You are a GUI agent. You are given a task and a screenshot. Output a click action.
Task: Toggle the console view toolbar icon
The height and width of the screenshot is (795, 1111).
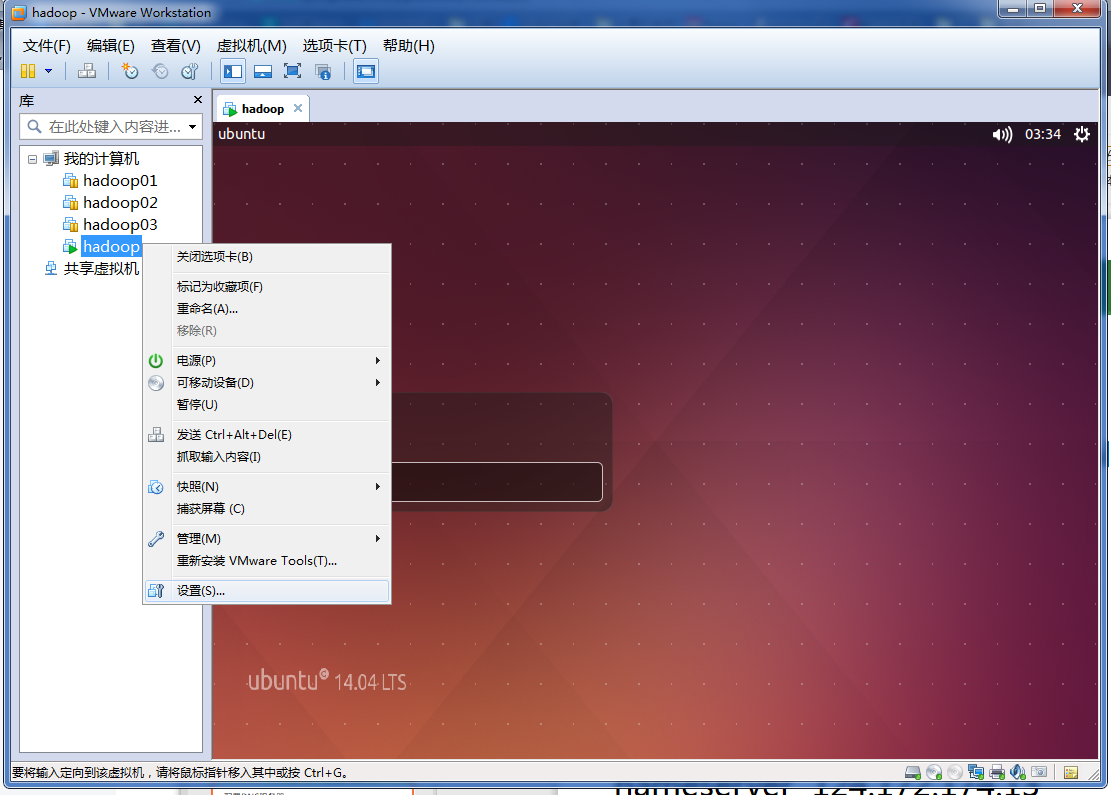pos(366,71)
